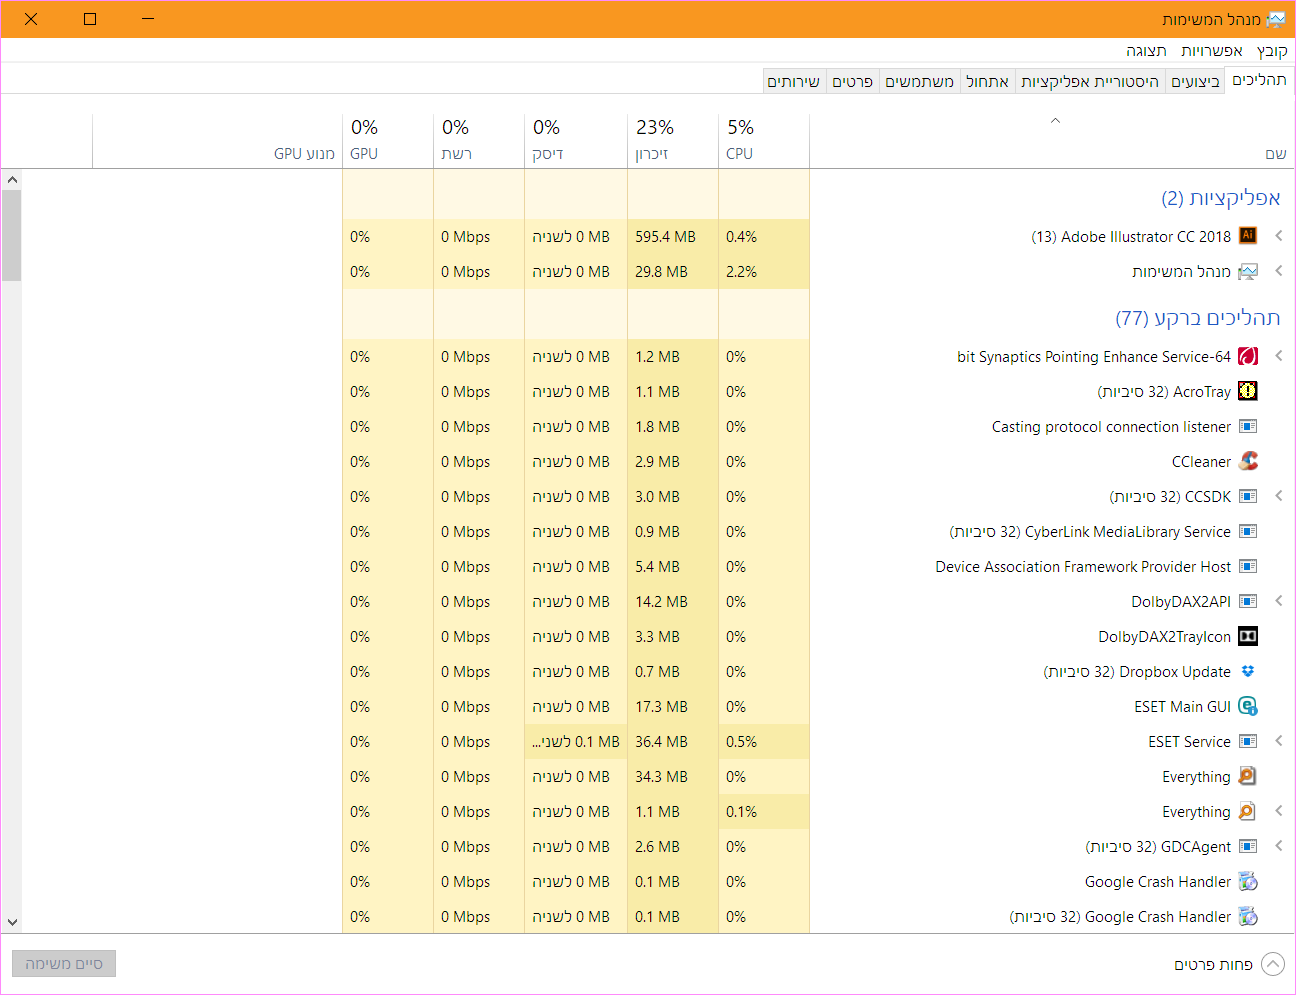Click the CCleaner process icon
The image size is (1296, 995).
coord(1248,461)
